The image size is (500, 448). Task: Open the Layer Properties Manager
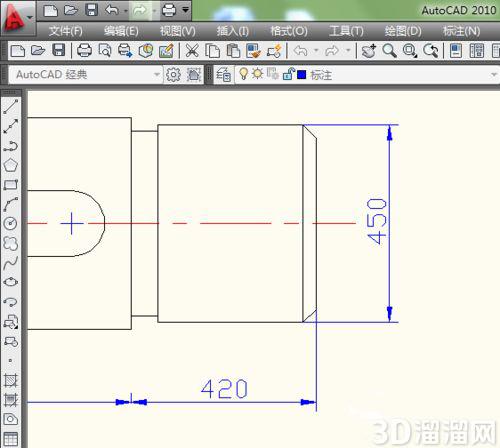click(223, 74)
